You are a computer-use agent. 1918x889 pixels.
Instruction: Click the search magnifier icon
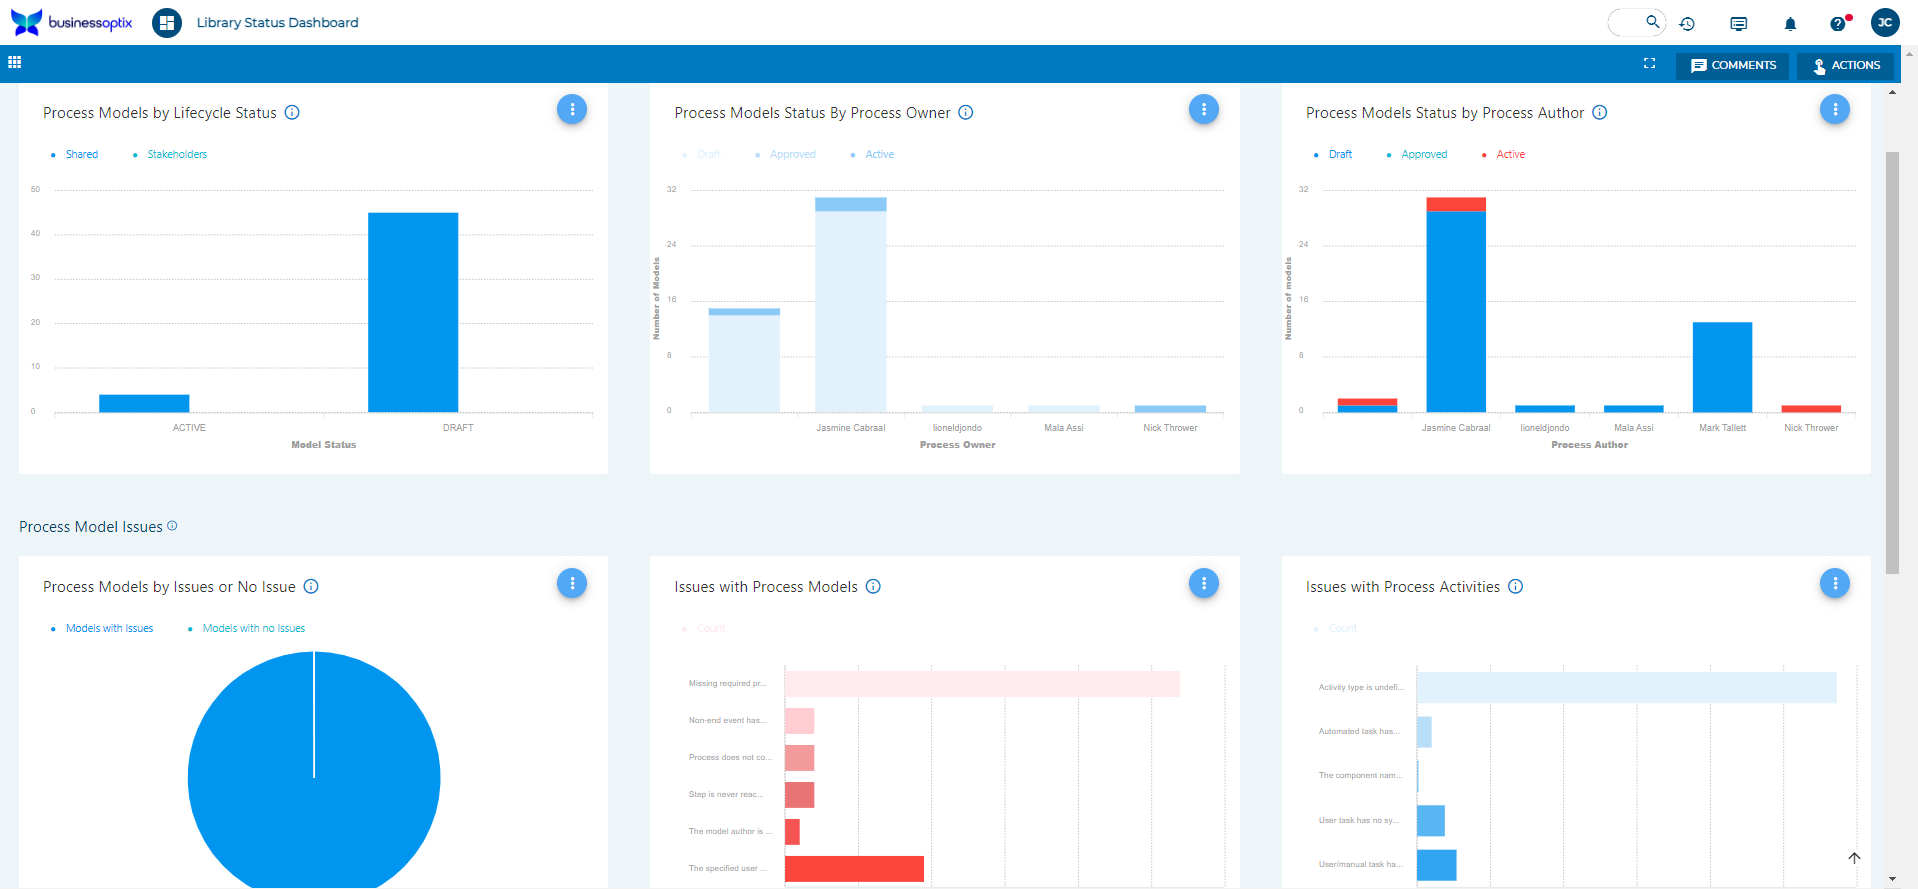point(1652,21)
